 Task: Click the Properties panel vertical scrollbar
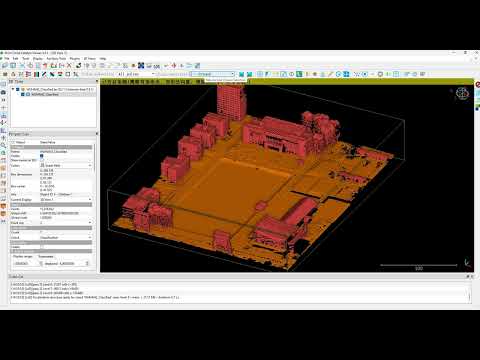94,158
